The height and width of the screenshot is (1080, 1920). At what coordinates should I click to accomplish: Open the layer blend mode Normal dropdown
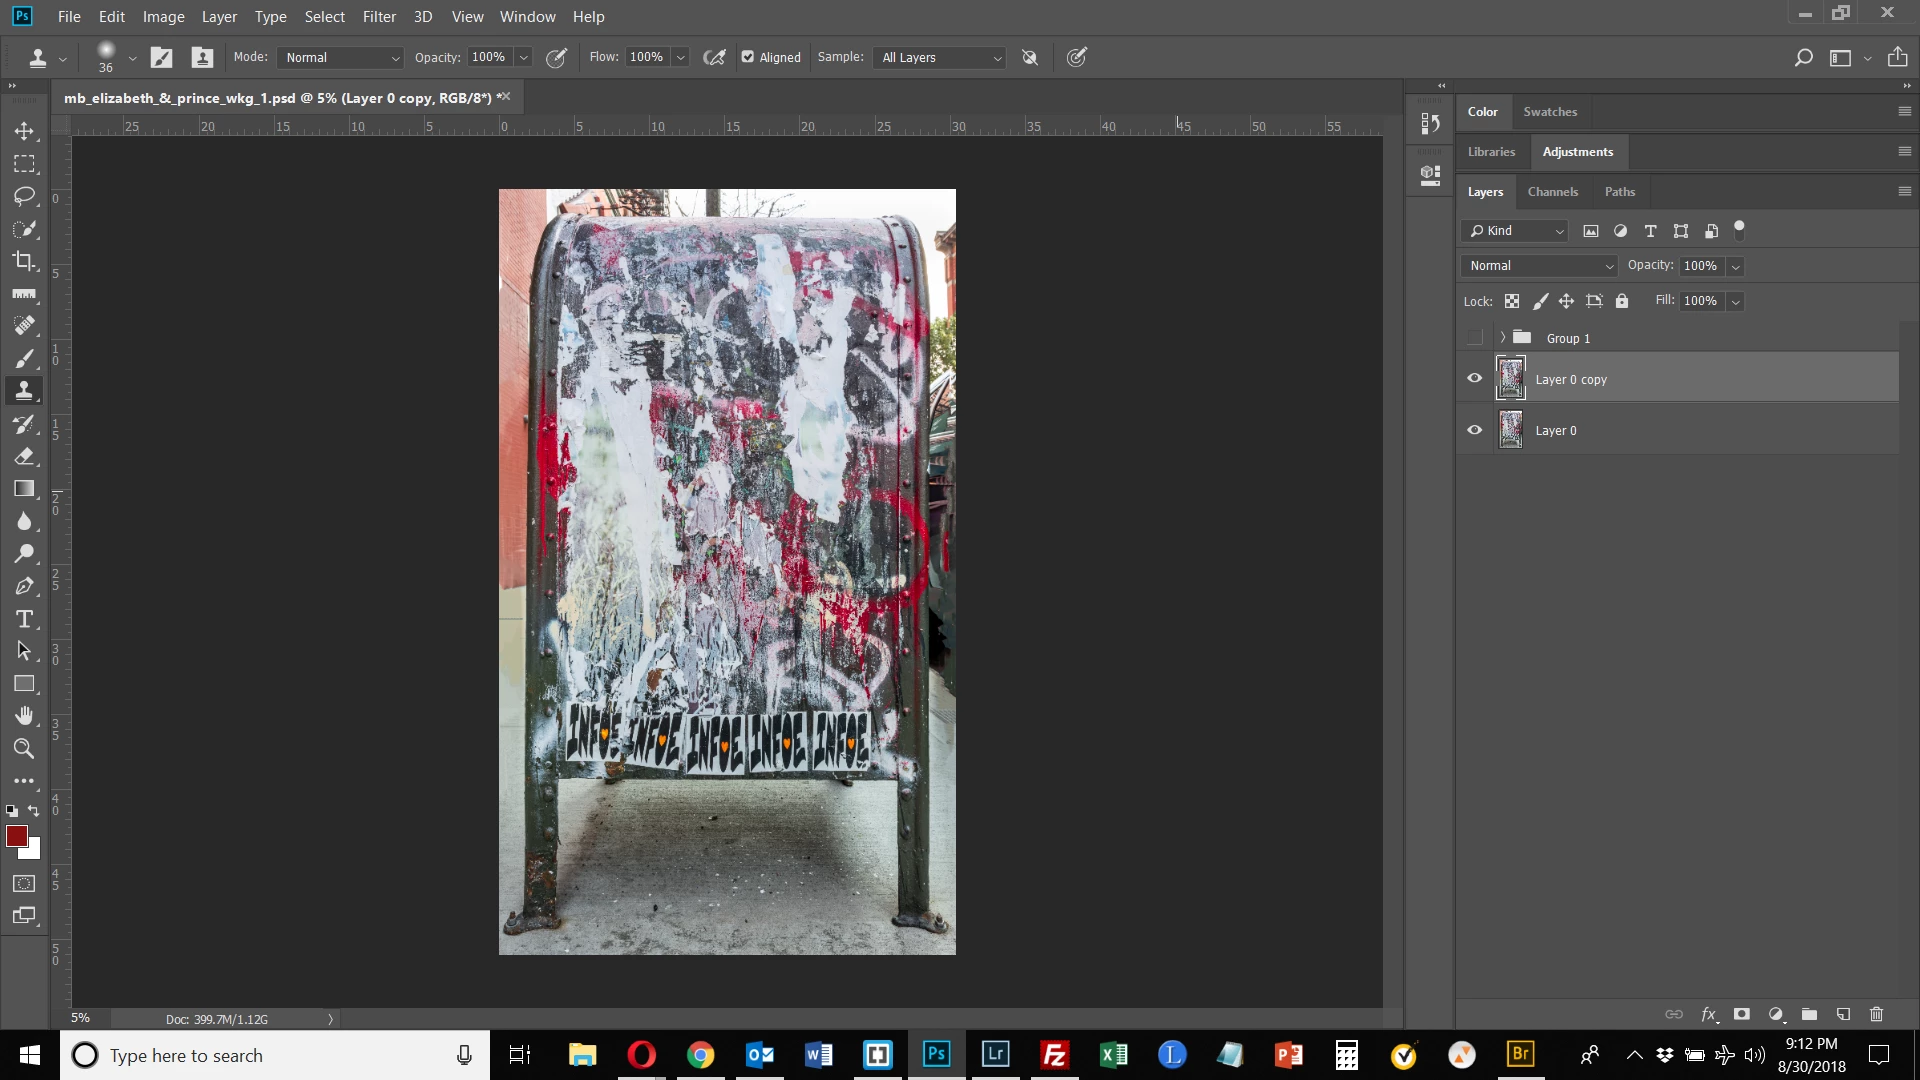[1540, 266]
